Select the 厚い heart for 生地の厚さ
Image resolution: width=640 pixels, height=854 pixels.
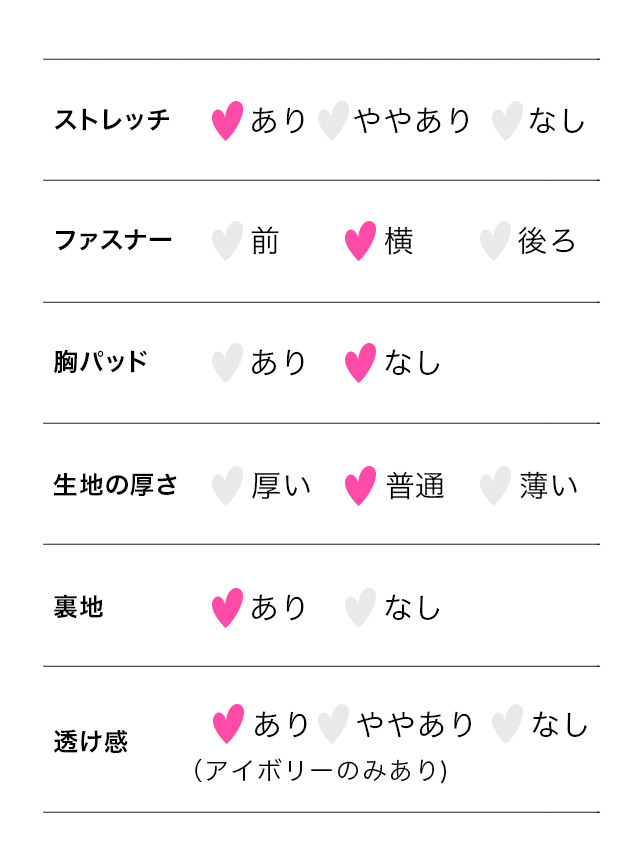[228, 486]
